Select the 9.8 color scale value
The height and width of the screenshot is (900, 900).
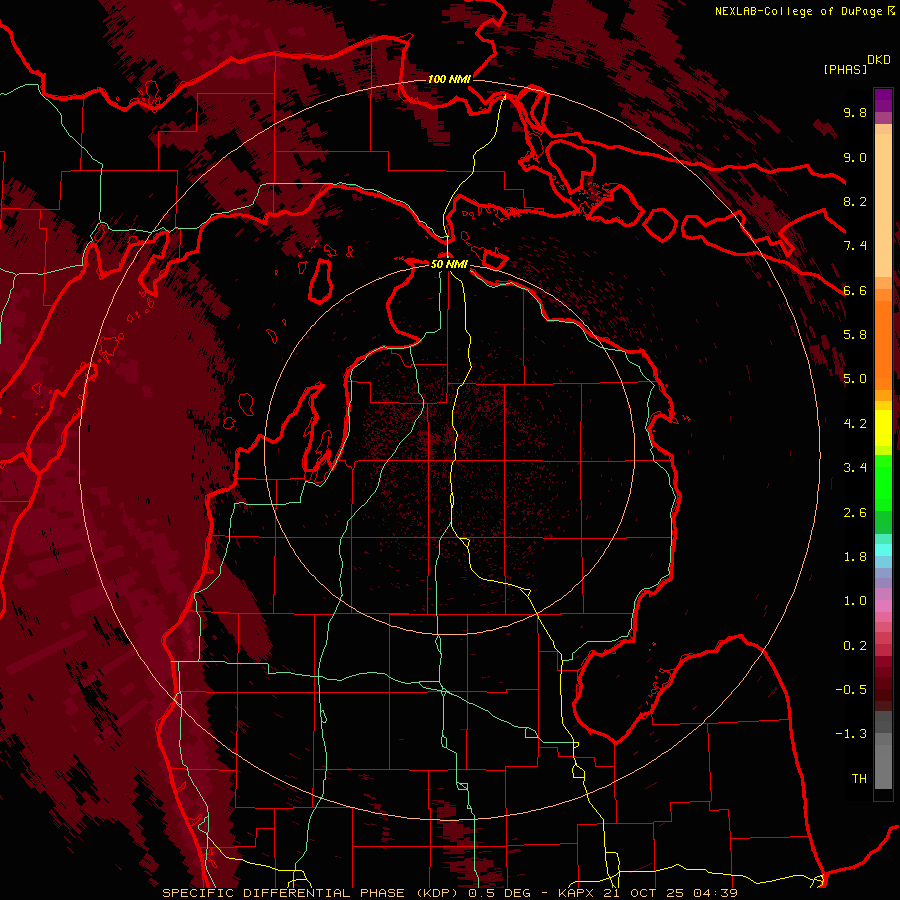pyautogui.click(x=855, y=112)
